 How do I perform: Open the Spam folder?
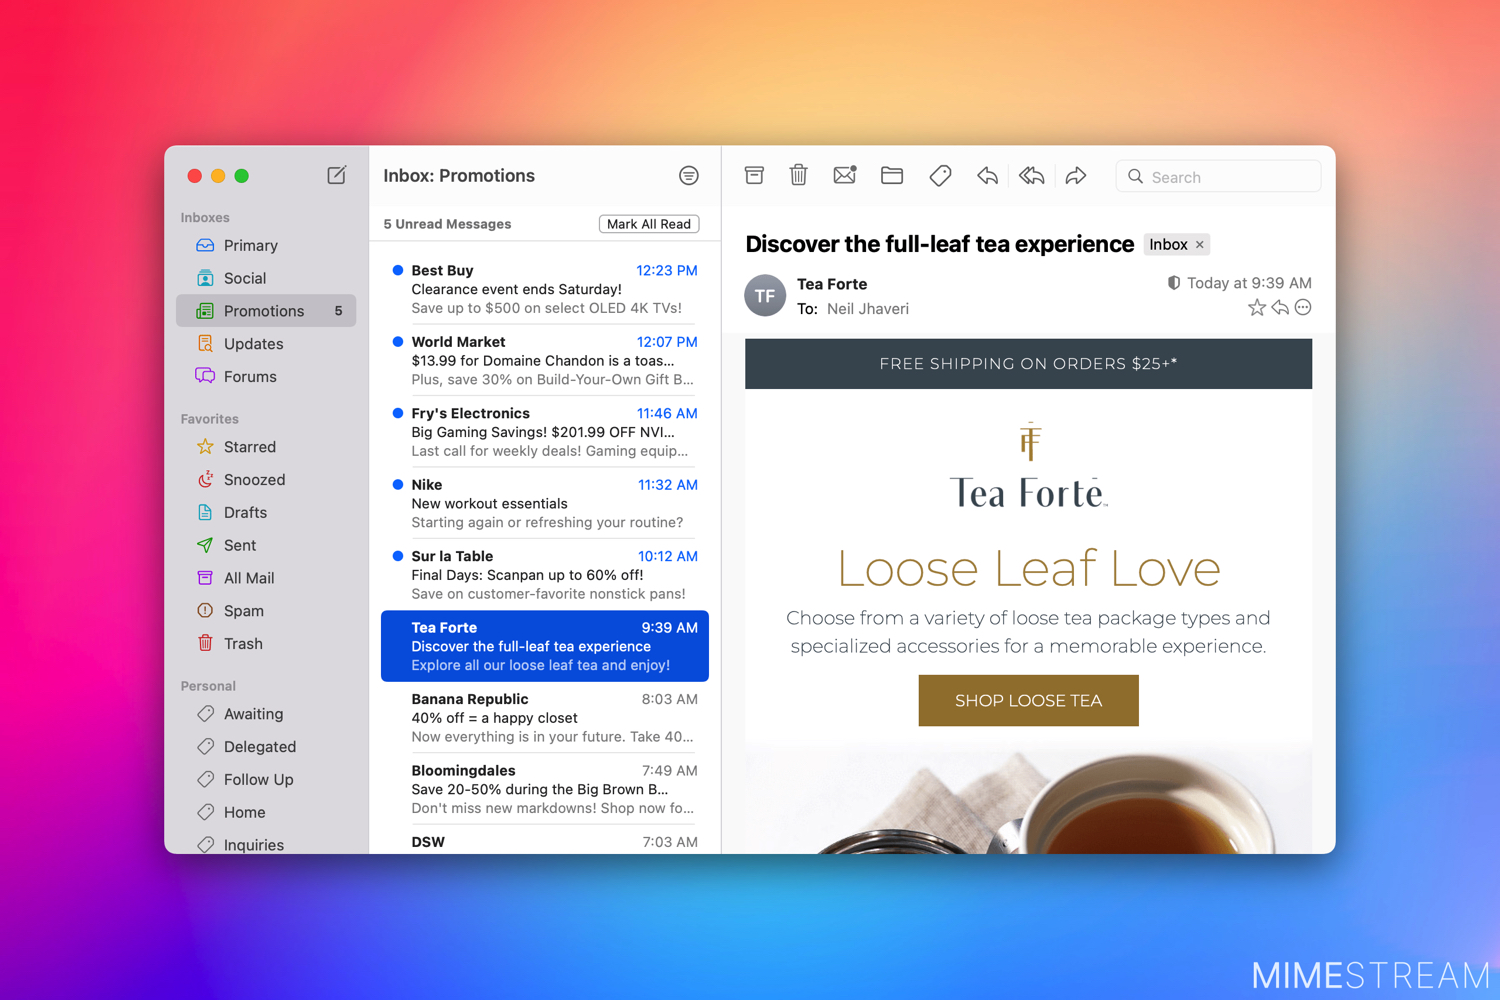pyautogui.click(x=266, y=611)
